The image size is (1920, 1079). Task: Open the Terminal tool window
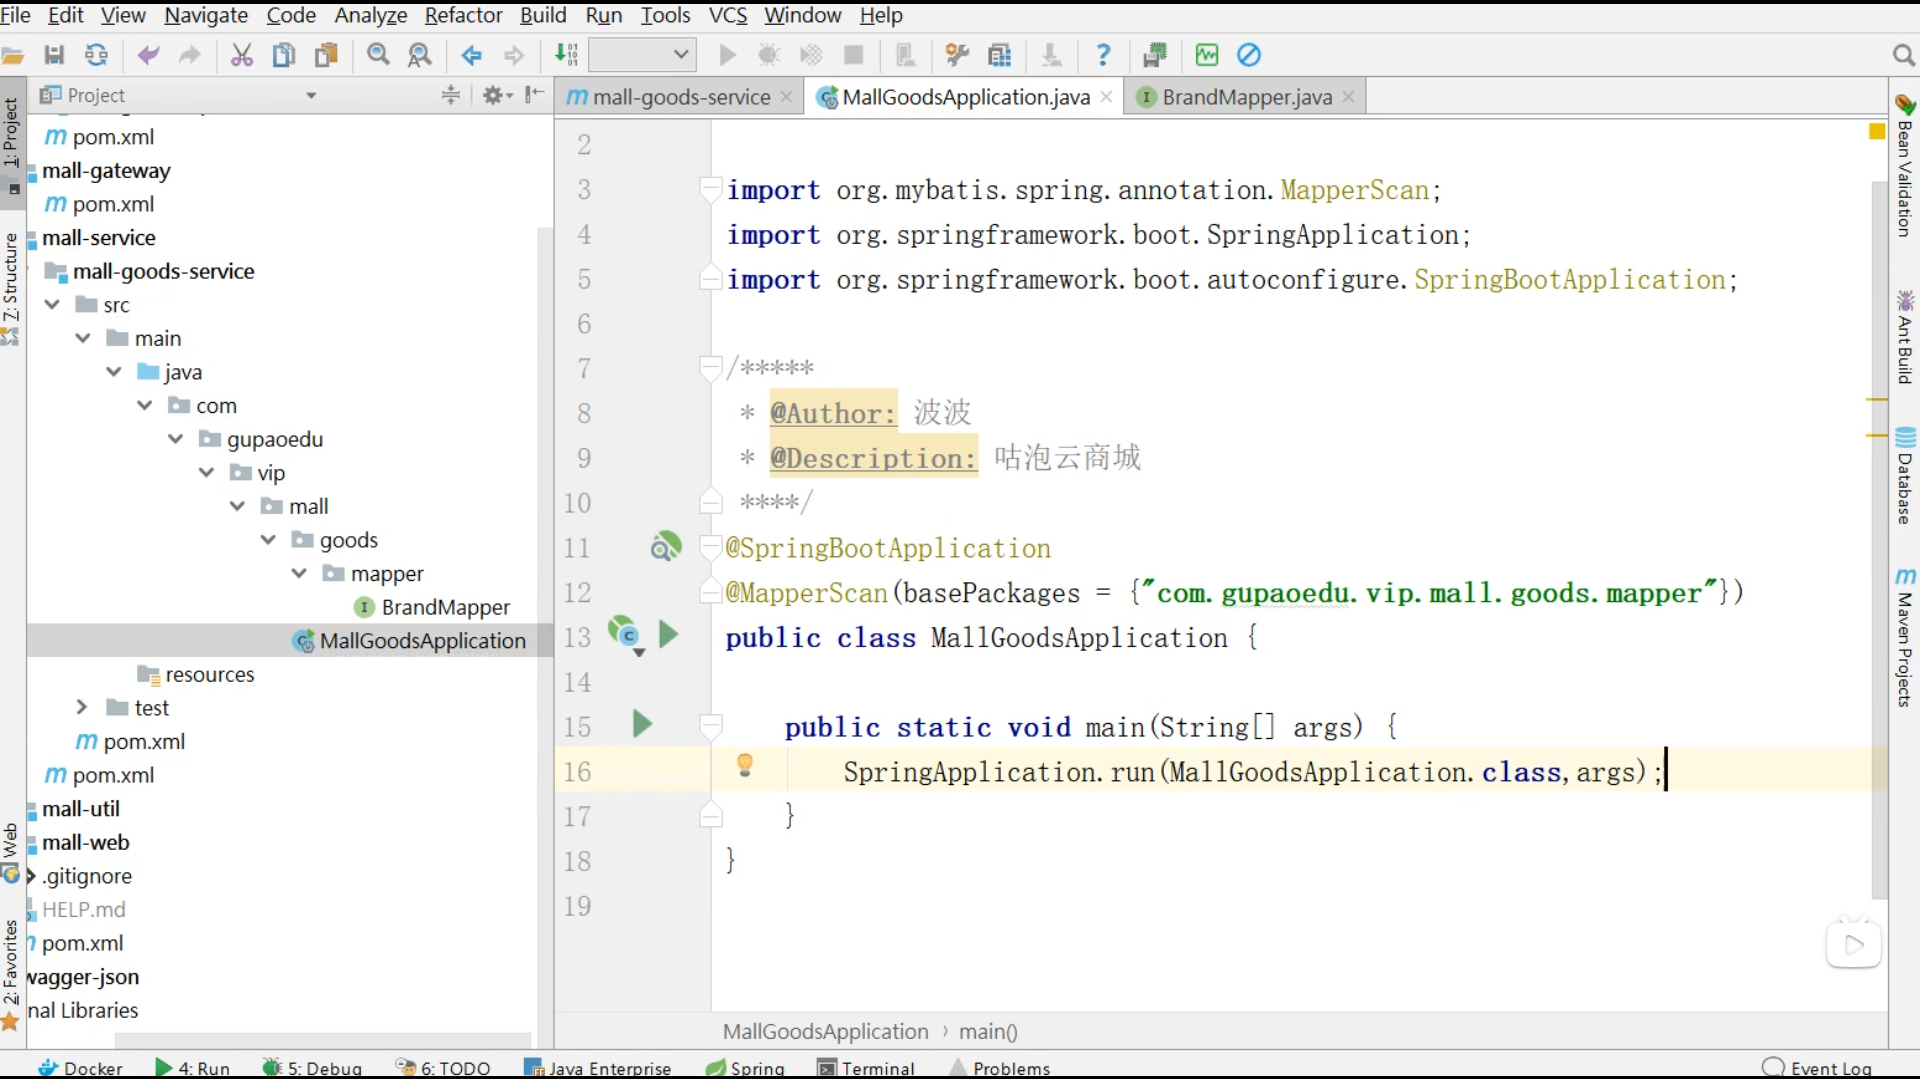click(x=866, y=1067)
